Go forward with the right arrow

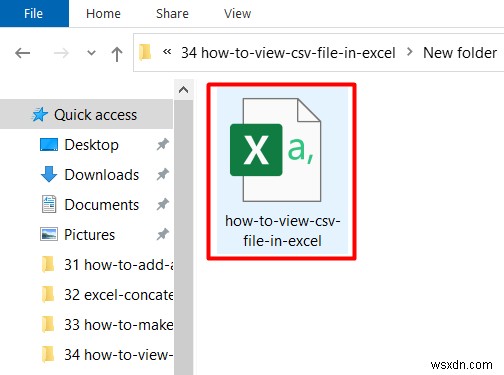[x=61, y=53]
